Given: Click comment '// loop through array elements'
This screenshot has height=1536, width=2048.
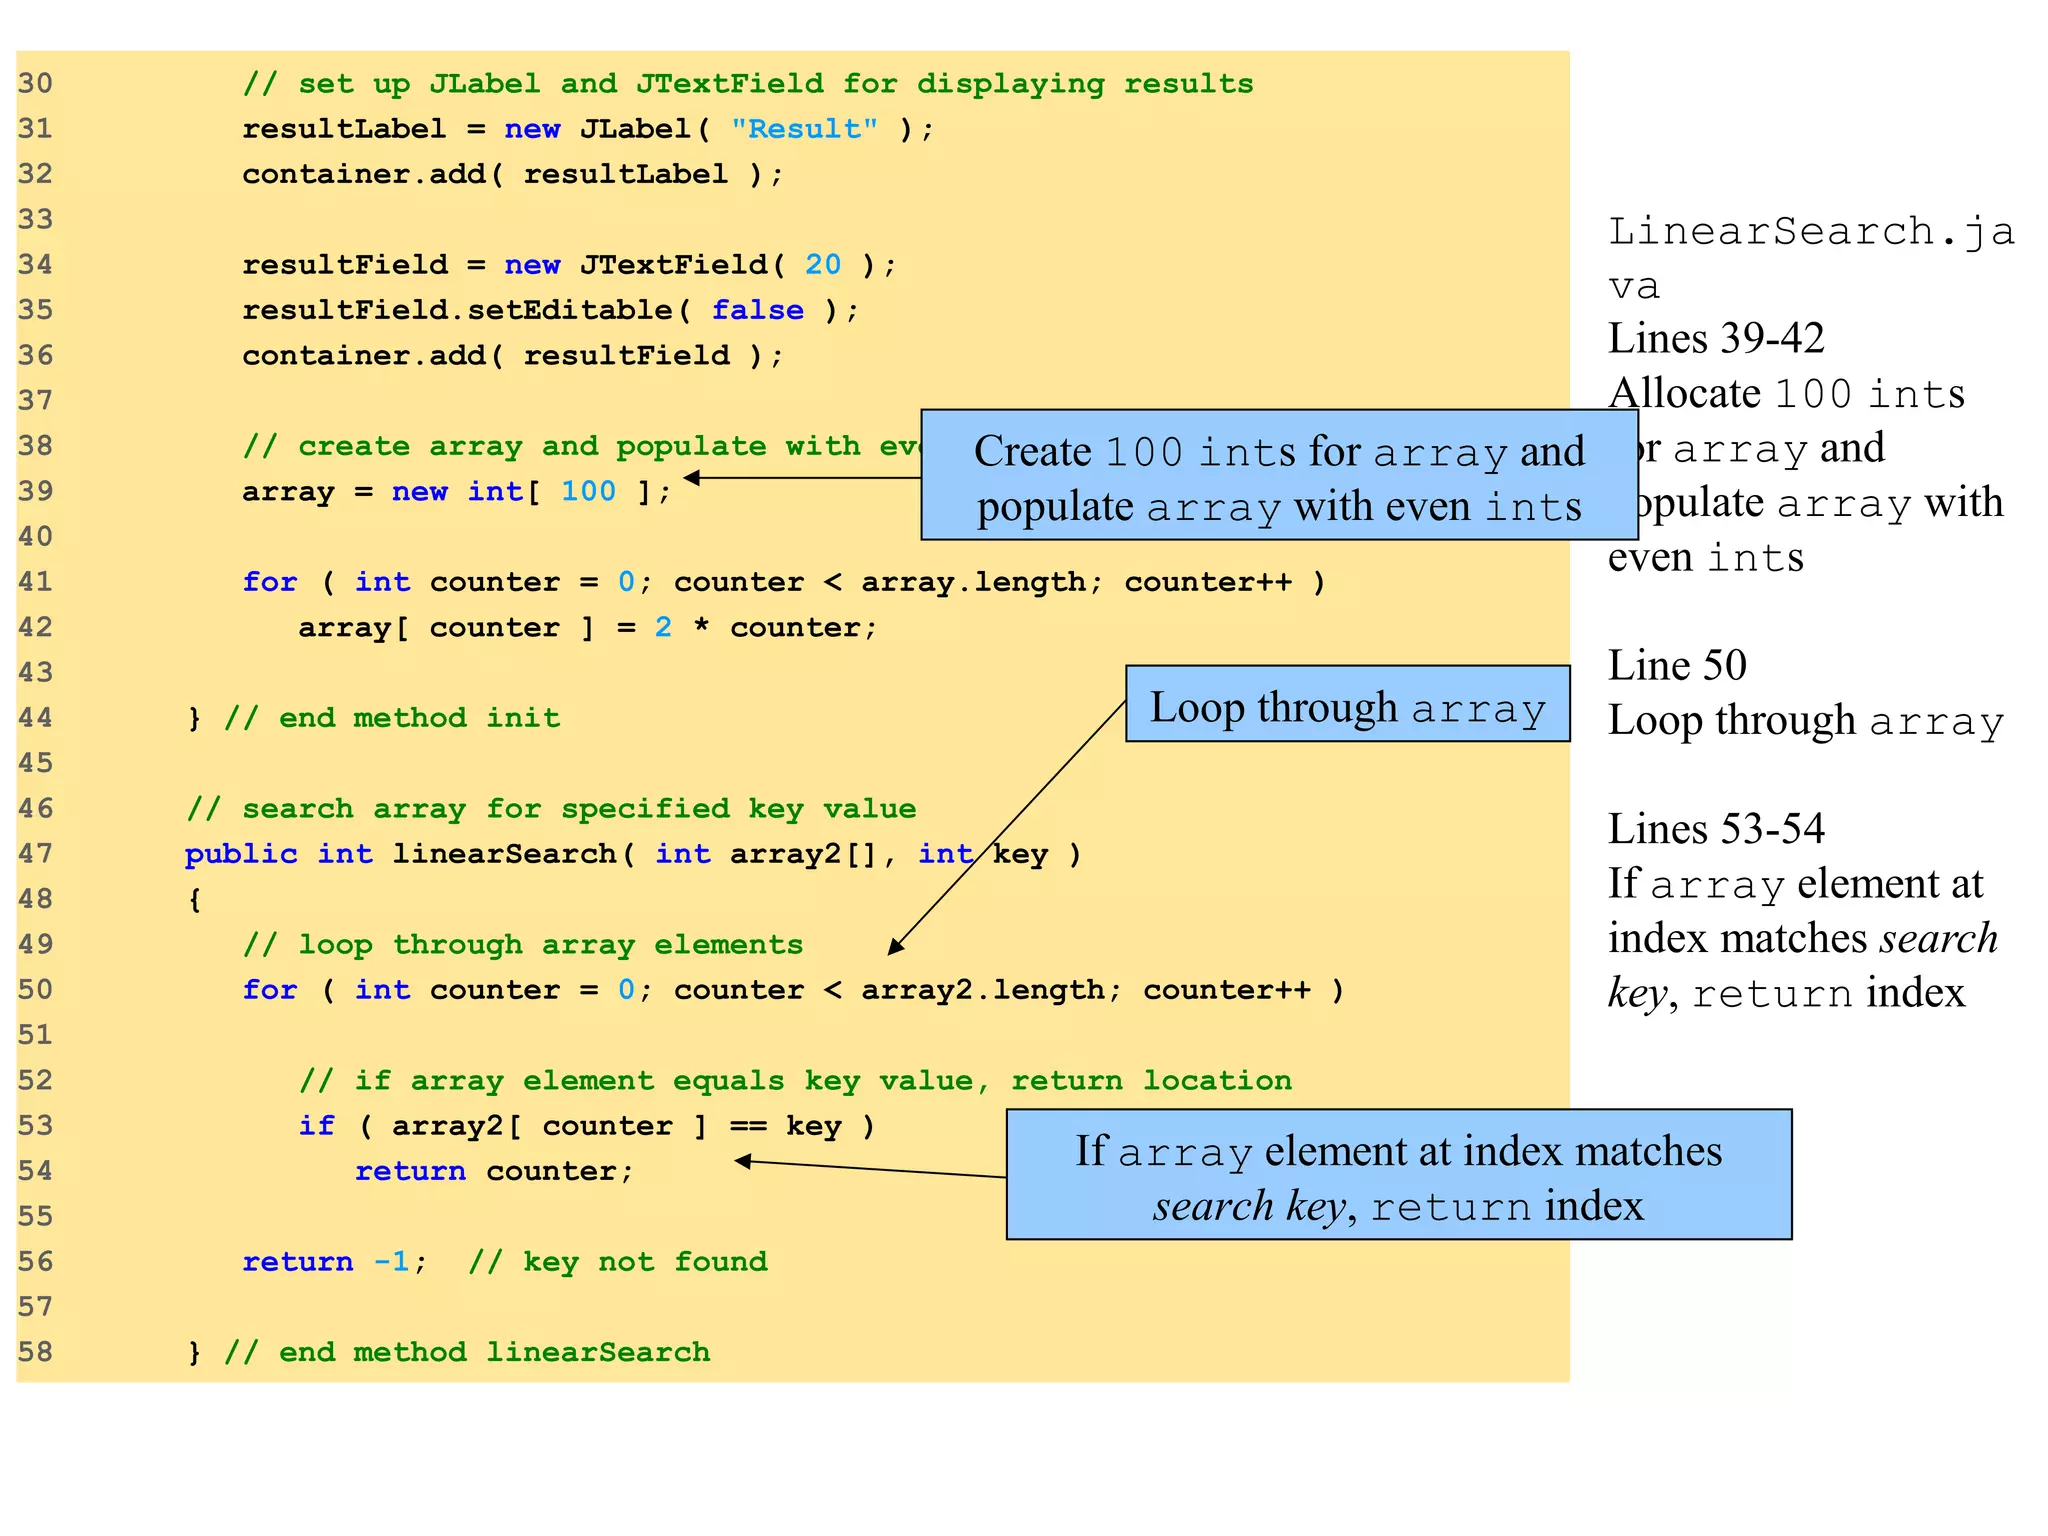Looking at the screenshot, I should pos(523,944).
